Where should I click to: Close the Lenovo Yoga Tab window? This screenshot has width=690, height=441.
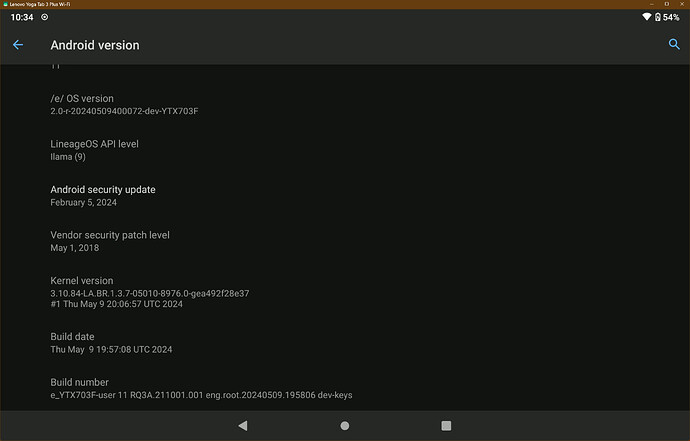(x=682, y=4)
